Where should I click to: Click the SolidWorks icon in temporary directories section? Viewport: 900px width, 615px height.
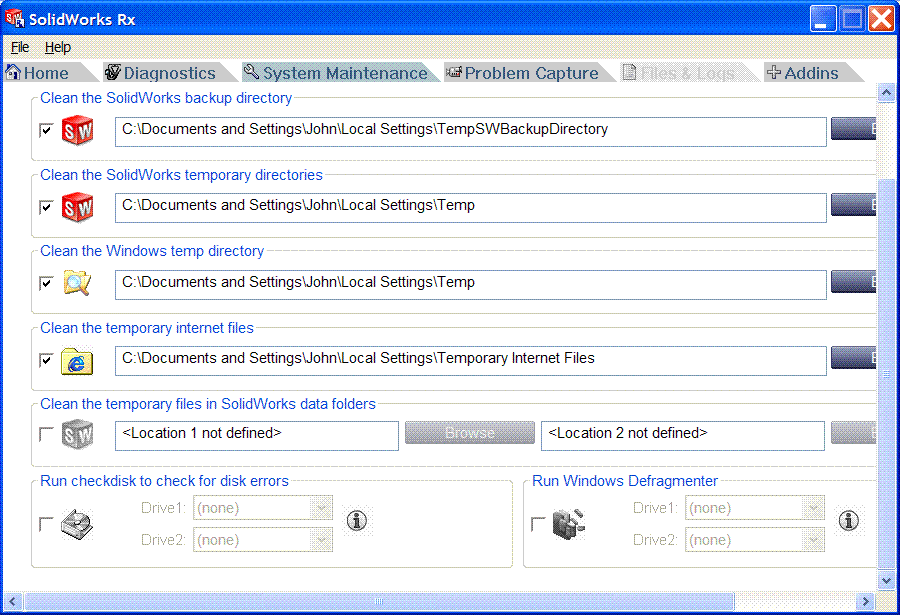[x=77, y=208]
